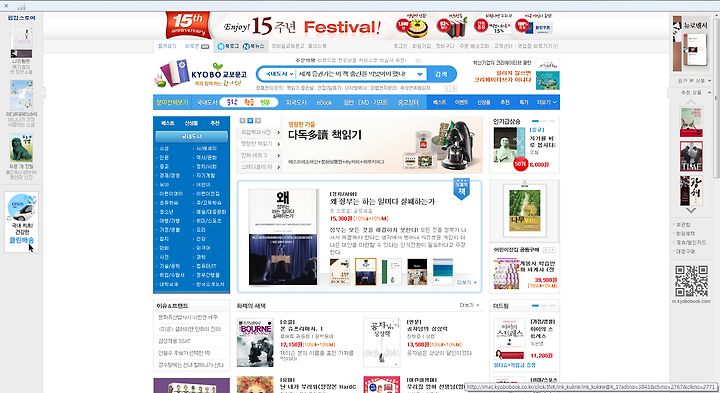The height and width of the screenshot is (393, 720).
Task: Open 제휴/할인카드 in the right sidebar
Action: point(691,242)
